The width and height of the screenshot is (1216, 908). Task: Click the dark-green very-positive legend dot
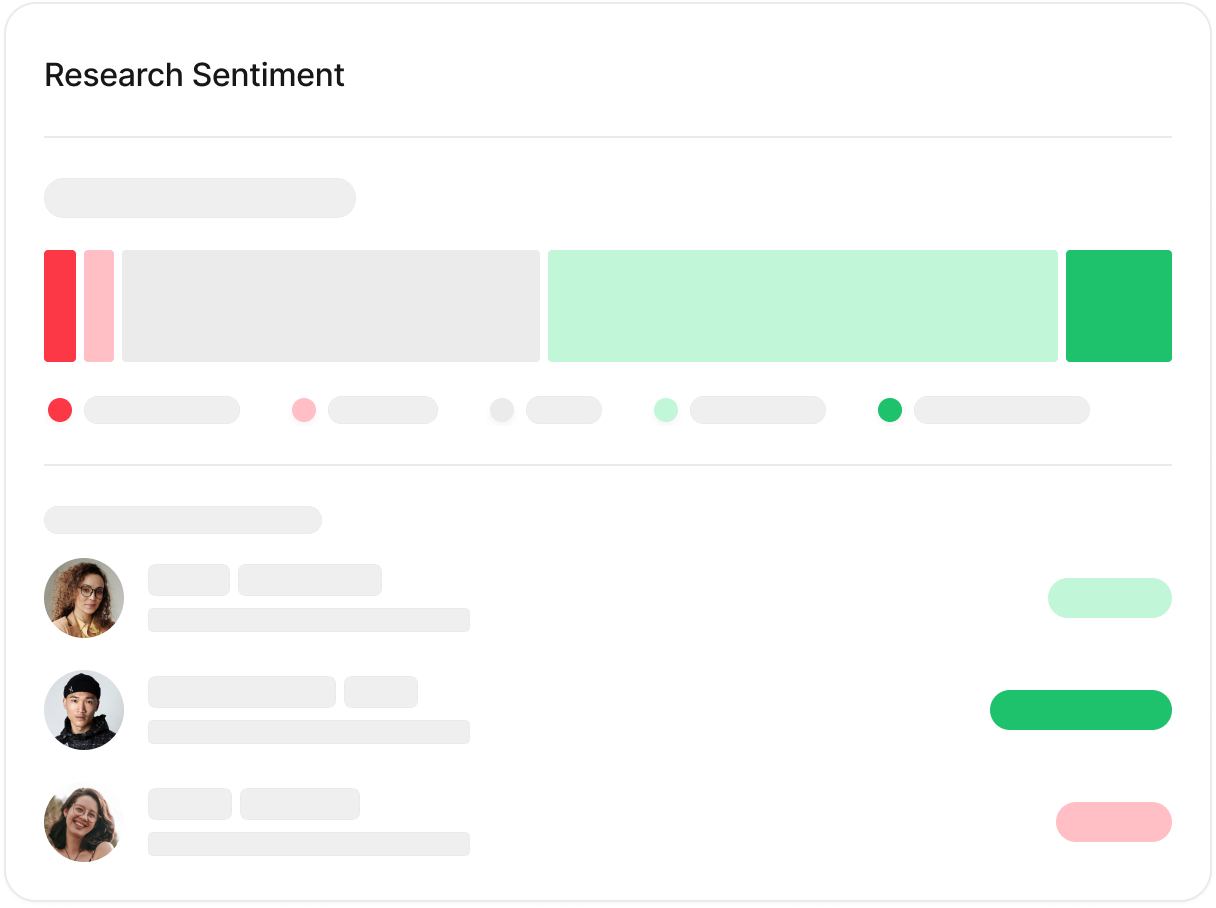point(889,410)
